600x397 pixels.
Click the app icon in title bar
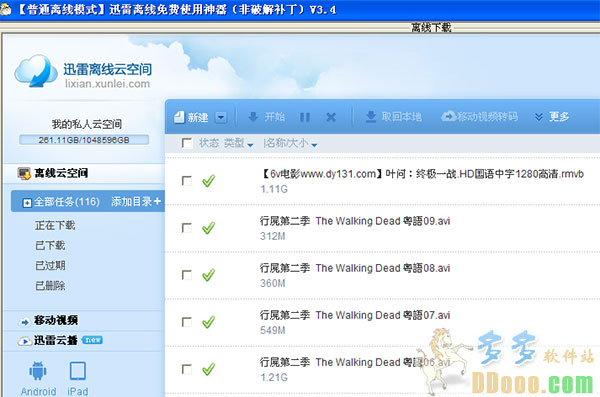[x=5, y=9]
